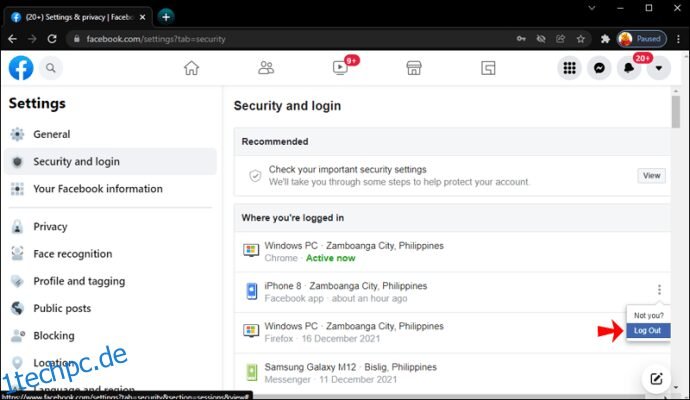Close the Settings & privacy tab

(143, 17)
